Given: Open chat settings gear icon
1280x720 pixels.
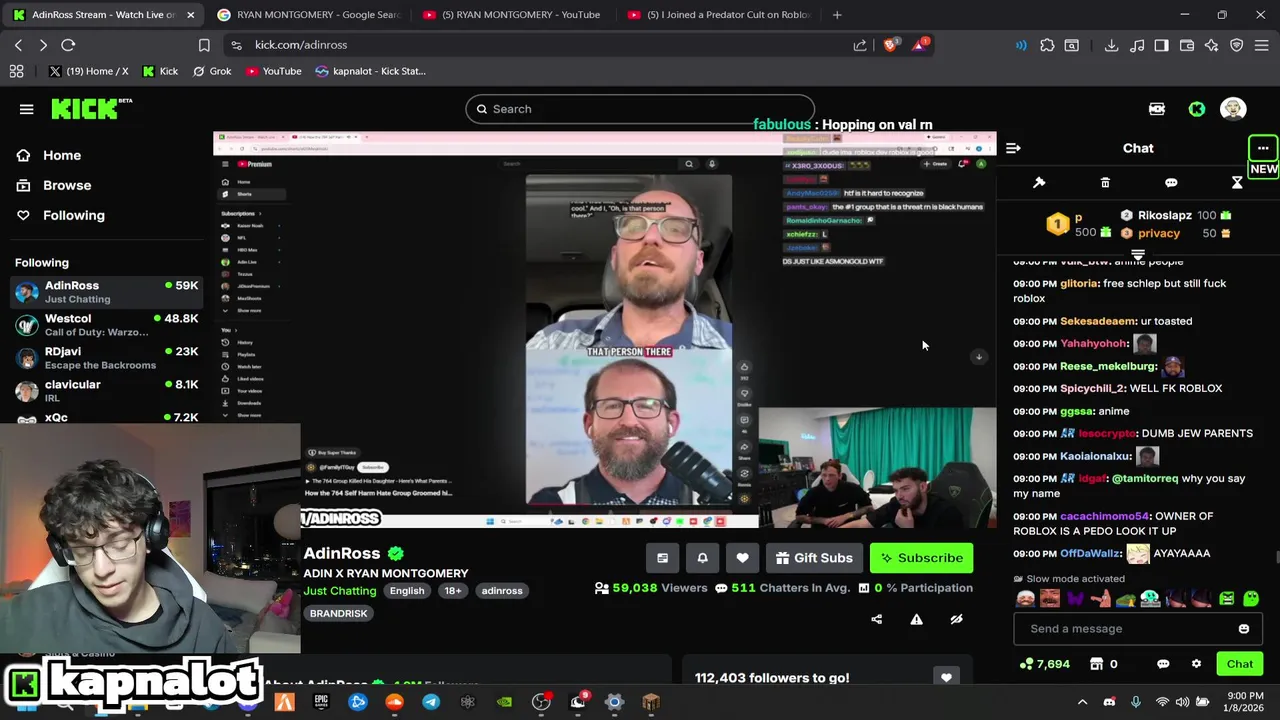Looking at the screenshot, I should (x=1196, y=664).
